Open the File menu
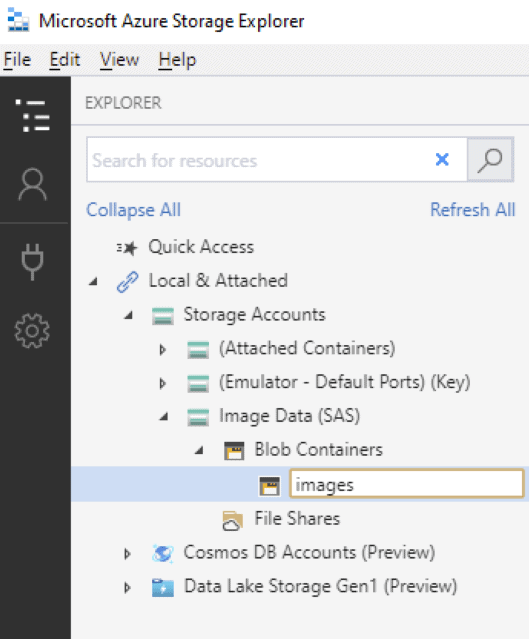529x639 pixels. [17, 60]
